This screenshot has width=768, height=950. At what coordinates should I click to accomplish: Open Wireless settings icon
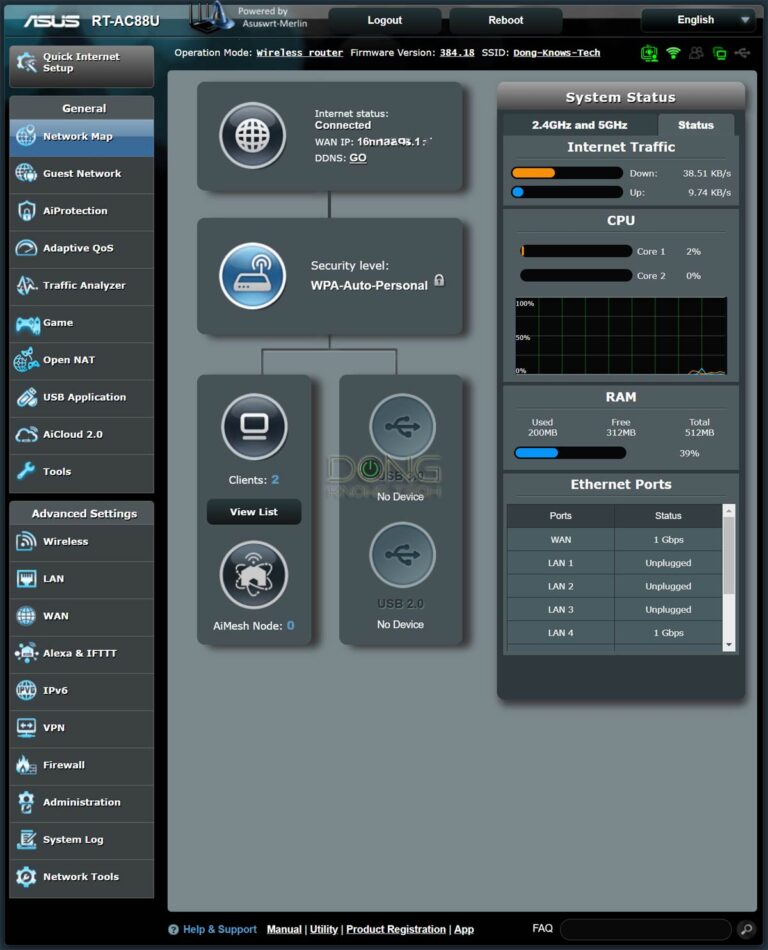(x=26, y=541)
